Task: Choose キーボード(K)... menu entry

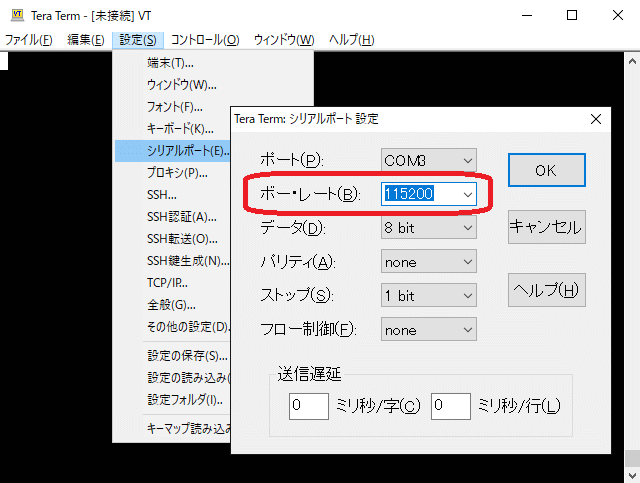Action: pos(180,129)
